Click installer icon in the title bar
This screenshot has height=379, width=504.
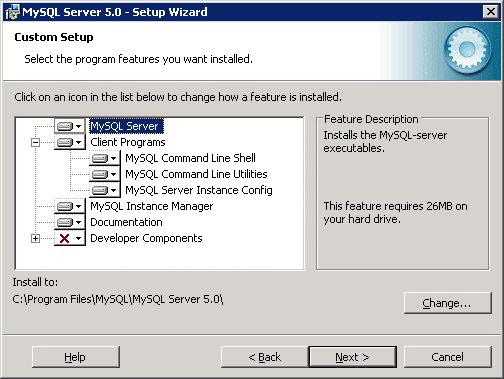(x=12, y=12)
